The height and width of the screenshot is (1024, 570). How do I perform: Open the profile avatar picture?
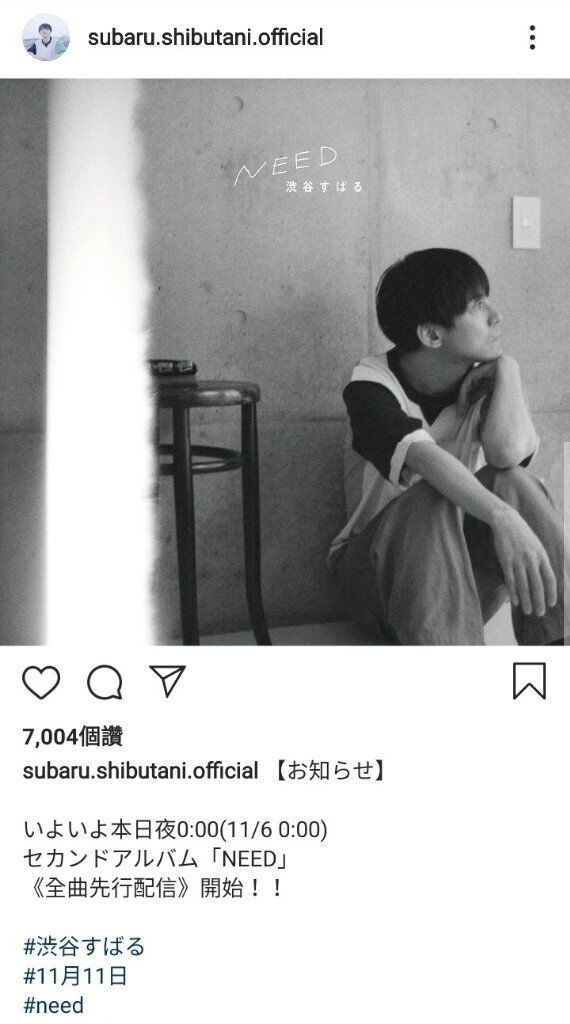[x=46, y=37]
